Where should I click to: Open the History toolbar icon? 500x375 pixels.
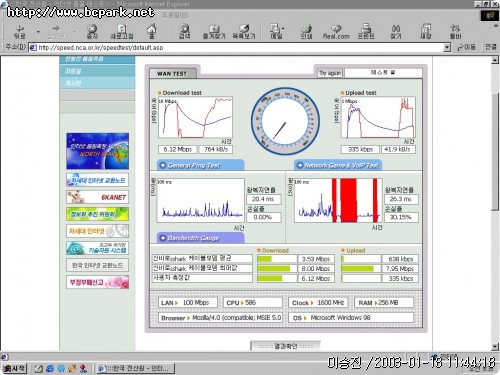244,31
